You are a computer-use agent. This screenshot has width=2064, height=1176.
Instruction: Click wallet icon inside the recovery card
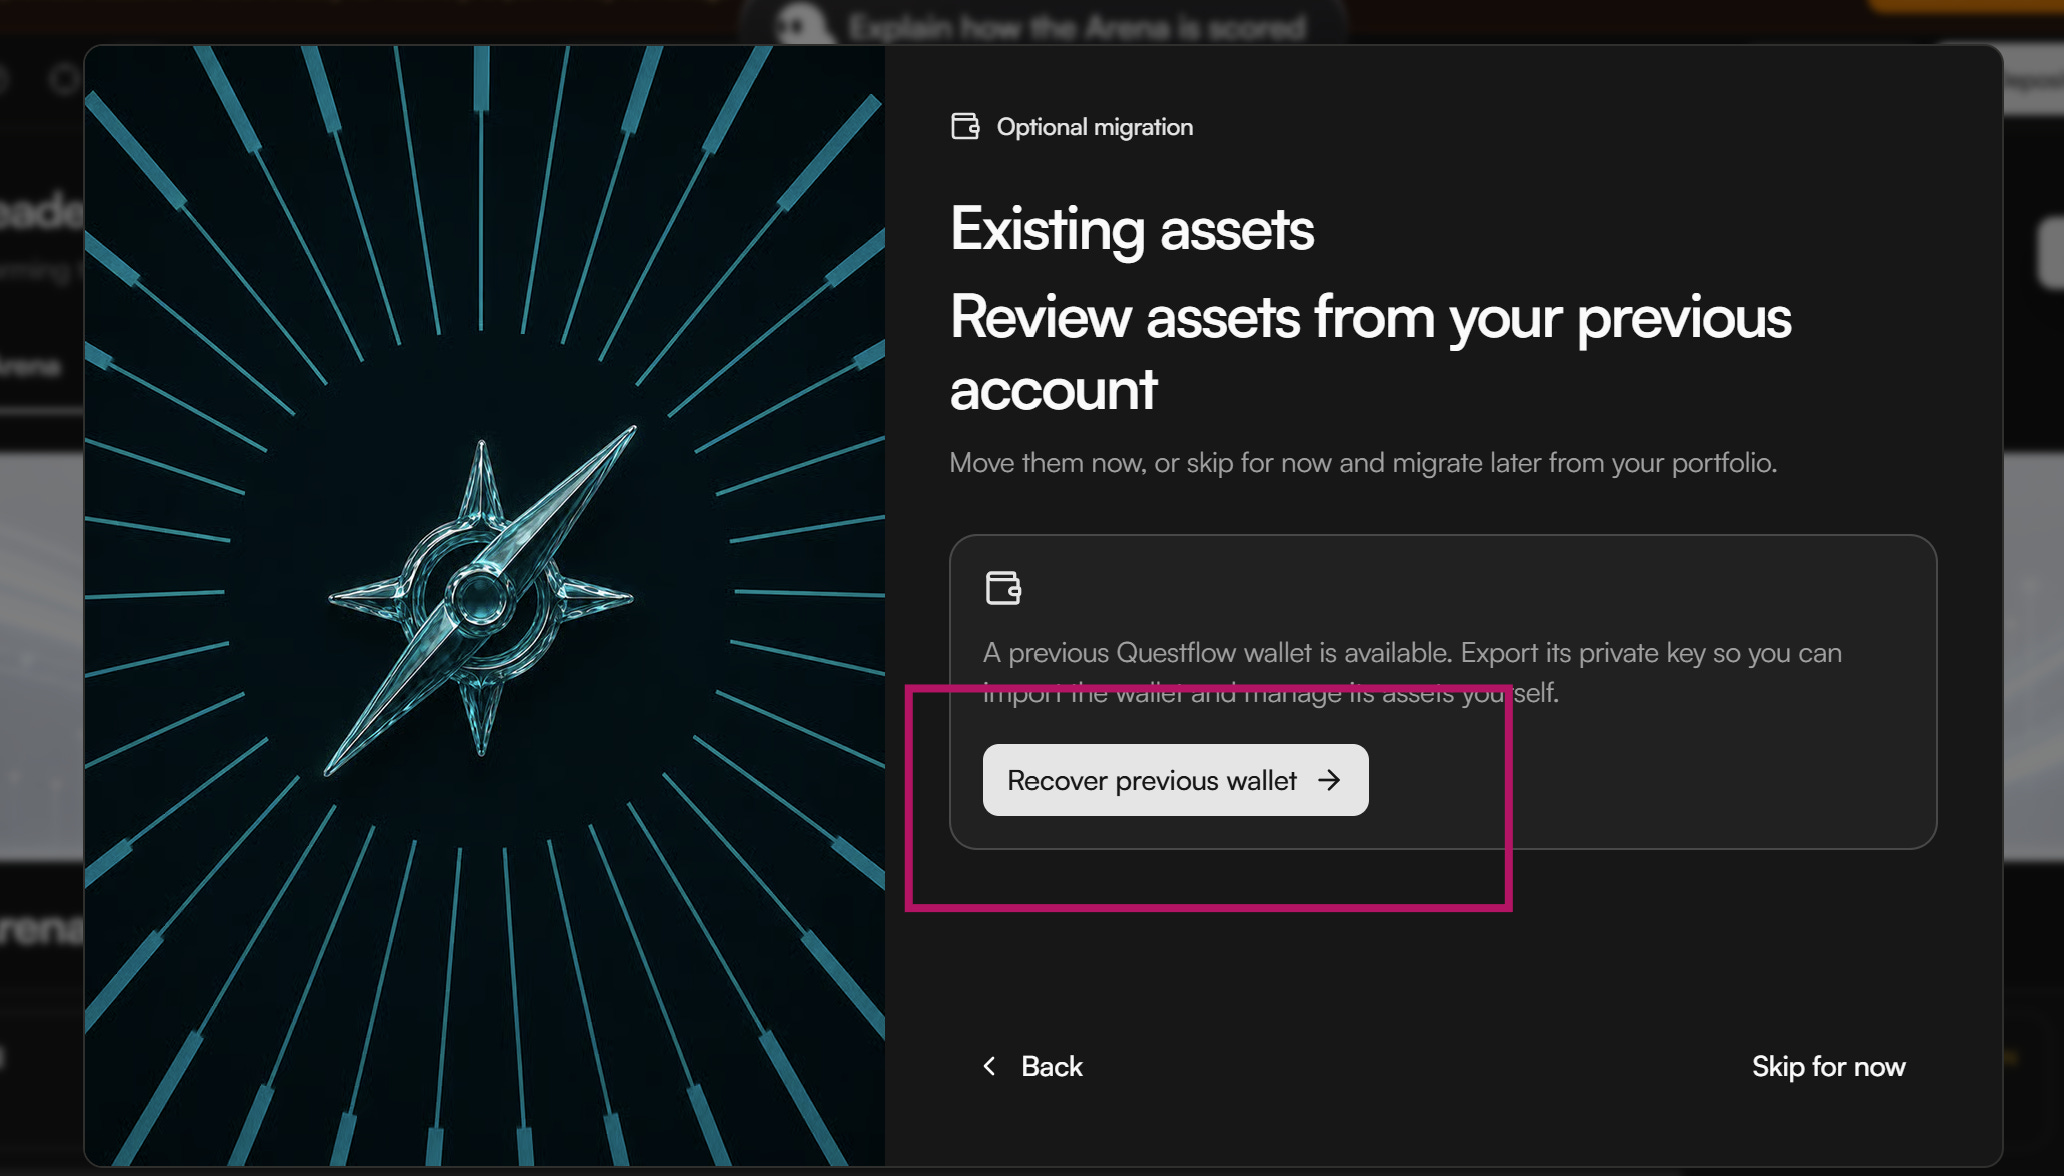[1003, 588]
